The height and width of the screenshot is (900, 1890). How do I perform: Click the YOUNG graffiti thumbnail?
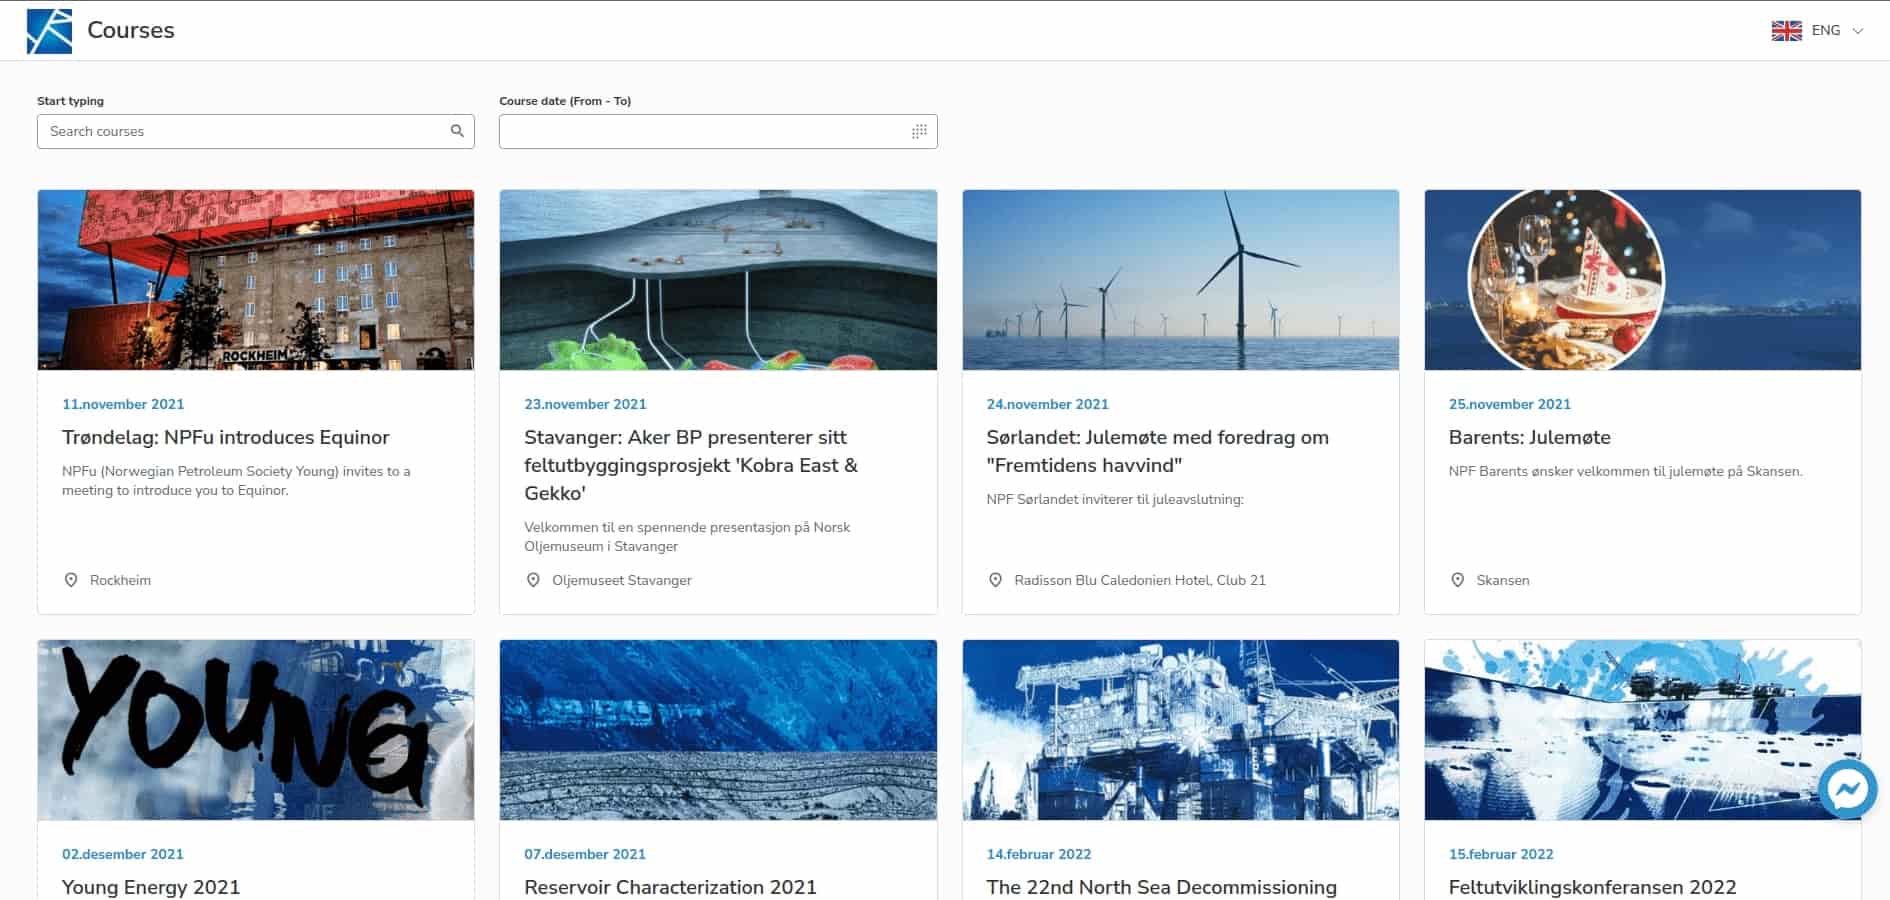pos(256,730)
